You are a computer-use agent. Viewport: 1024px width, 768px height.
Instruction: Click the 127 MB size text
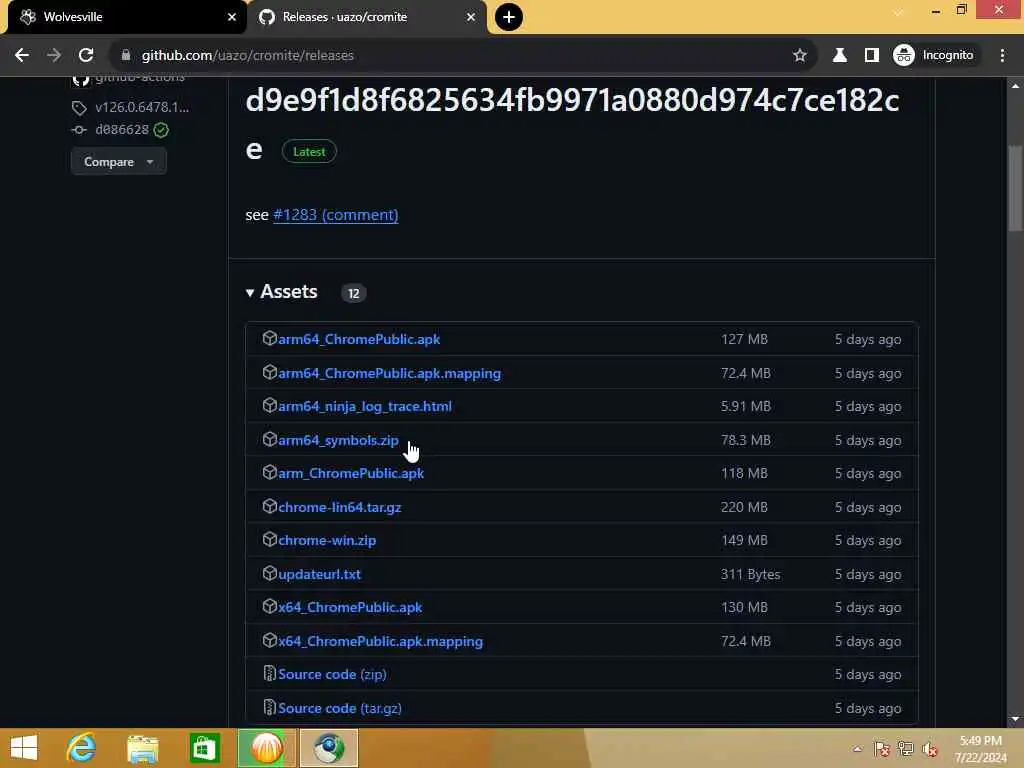pos(744,339)
